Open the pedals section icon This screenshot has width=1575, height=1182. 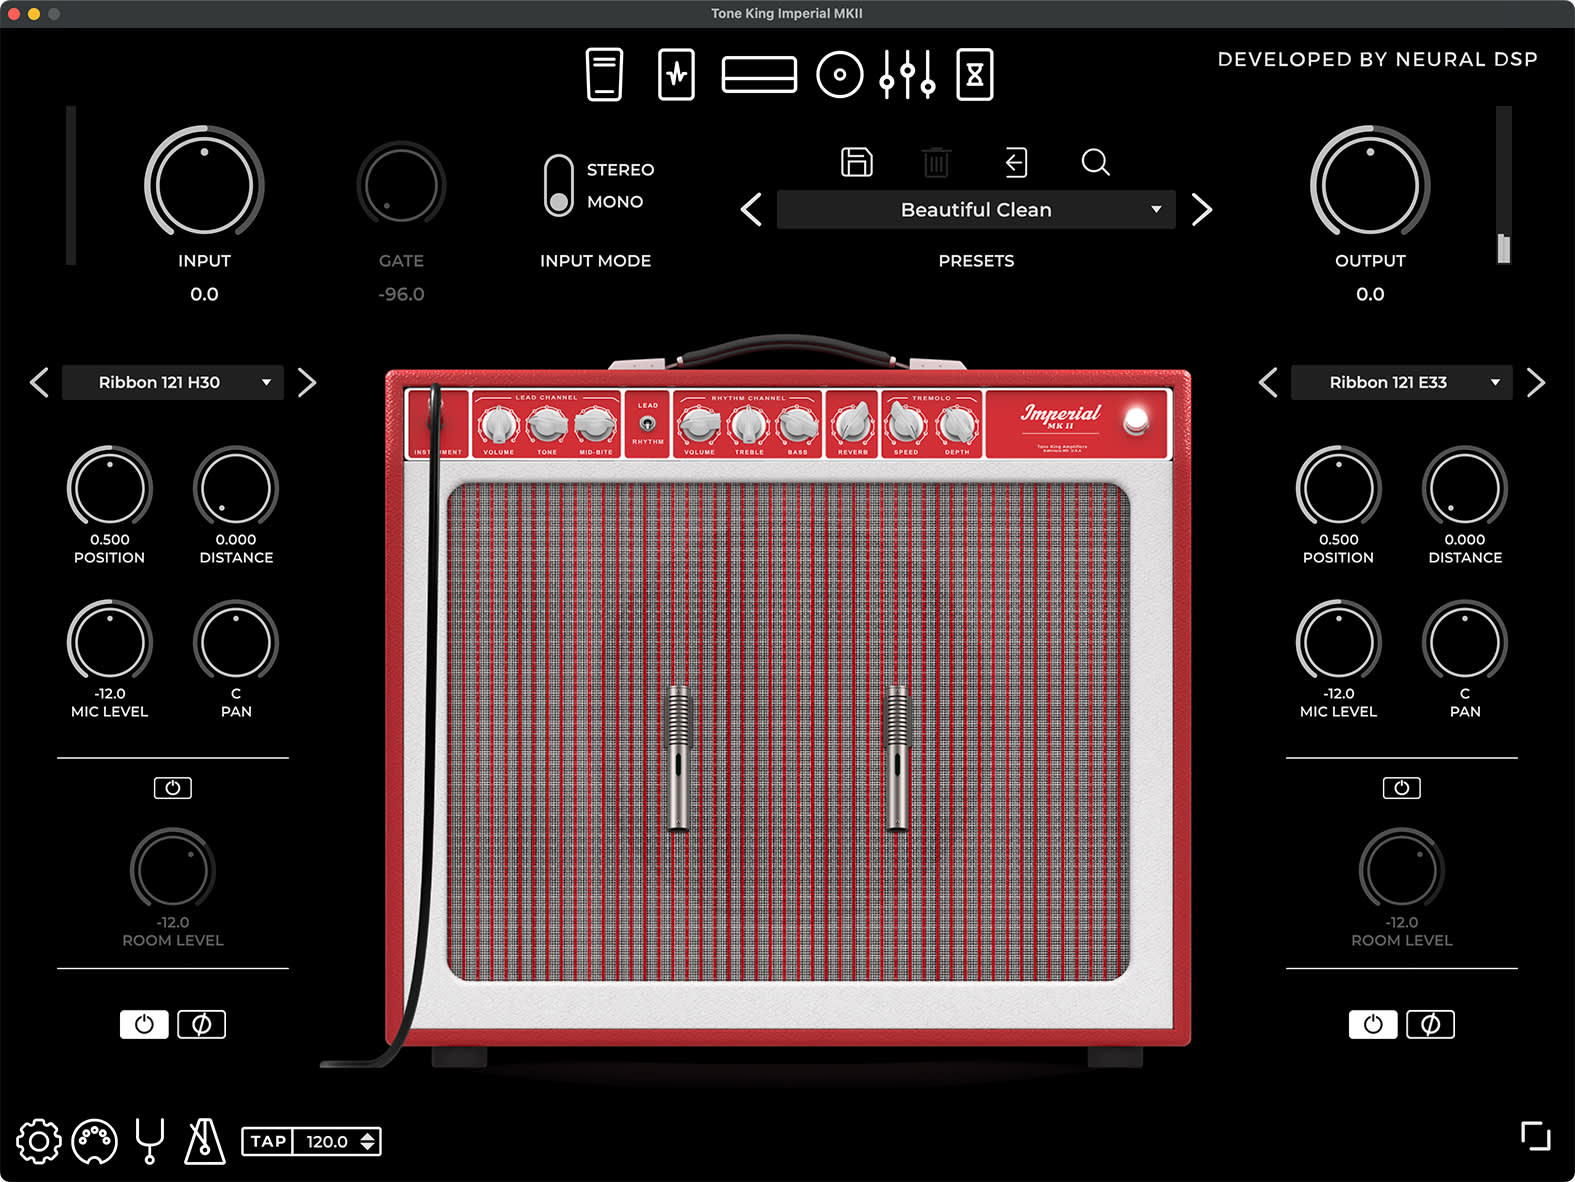click(604, 74)
